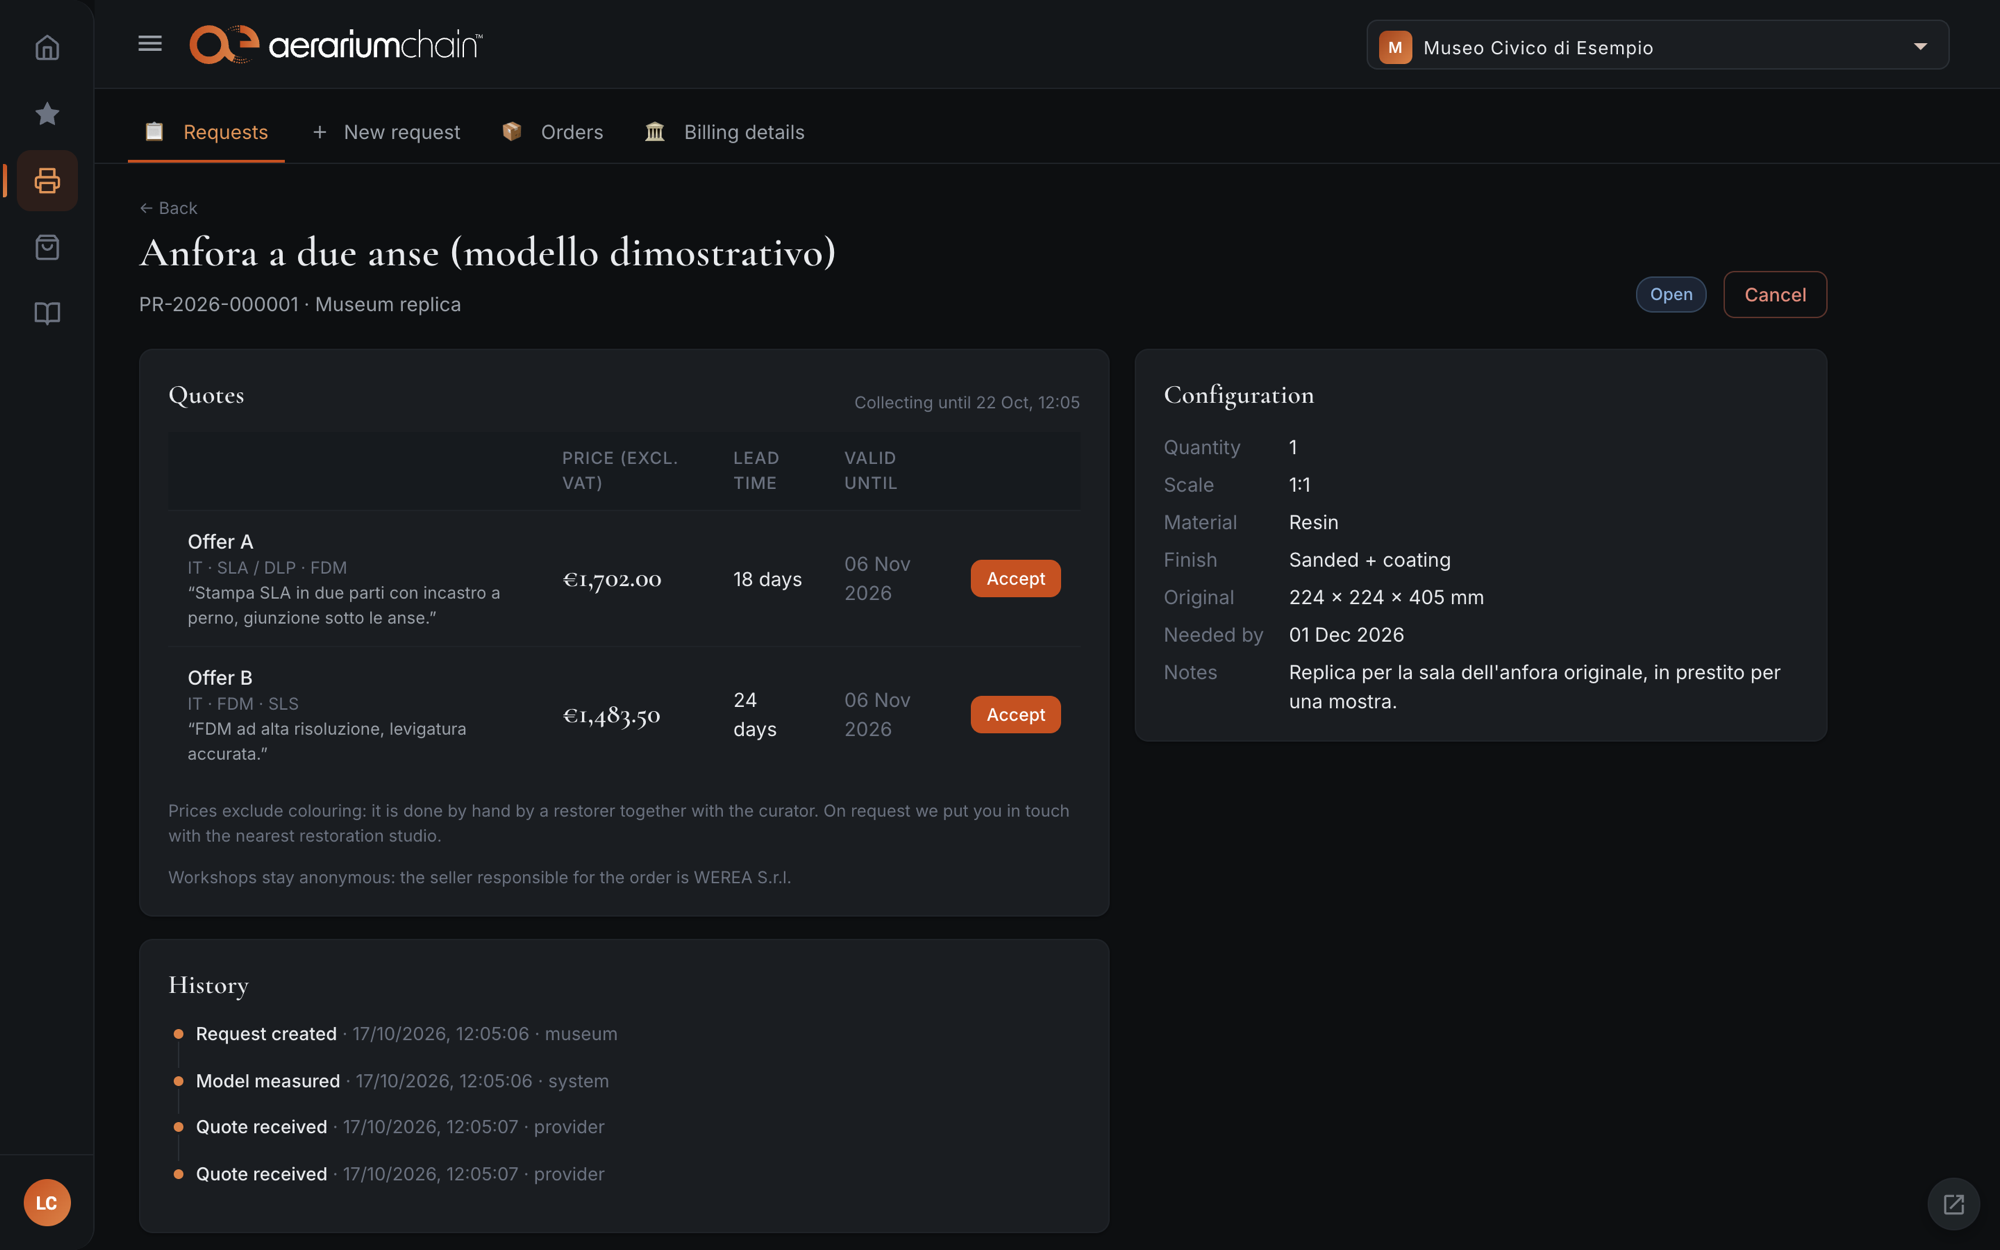Select the Offer B title

point(220,677)
